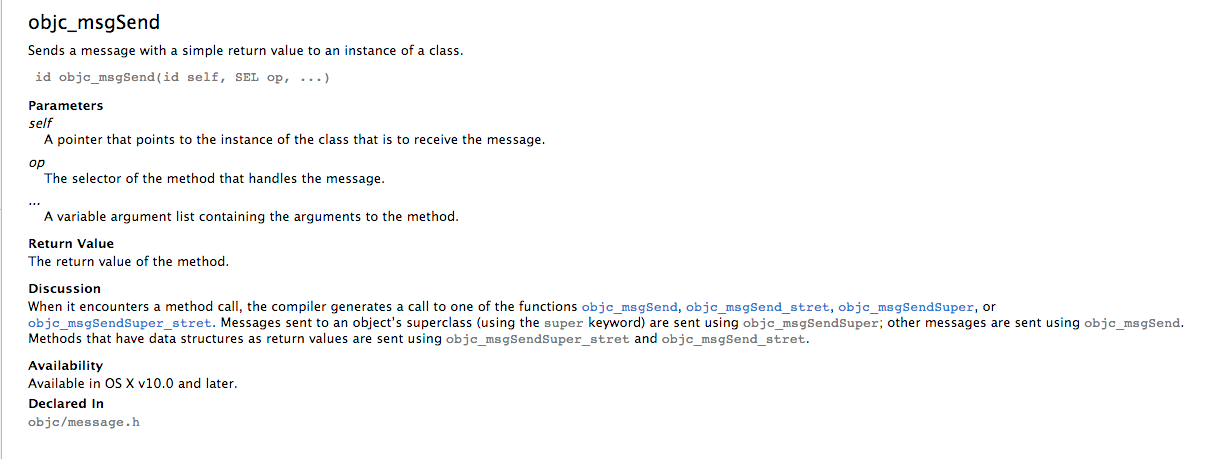Click the italic op parameter name
This screenshot has width=1212, height=459.
pyautogui.click(x=37, y=162)
